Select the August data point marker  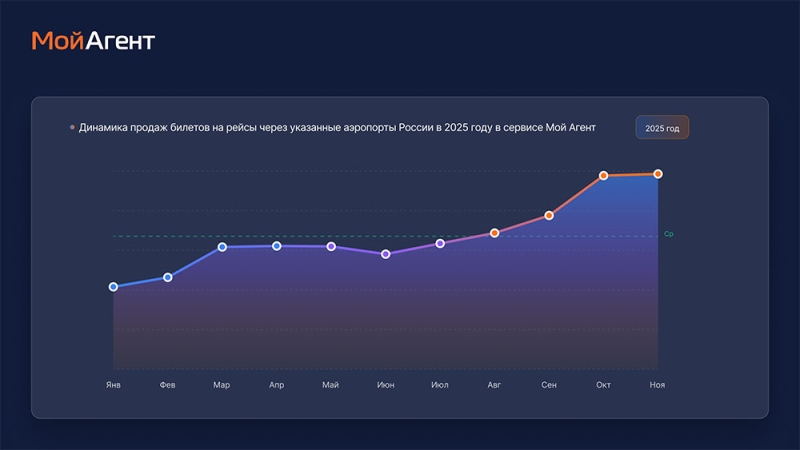pyautogui.click(x=494, y=233)
